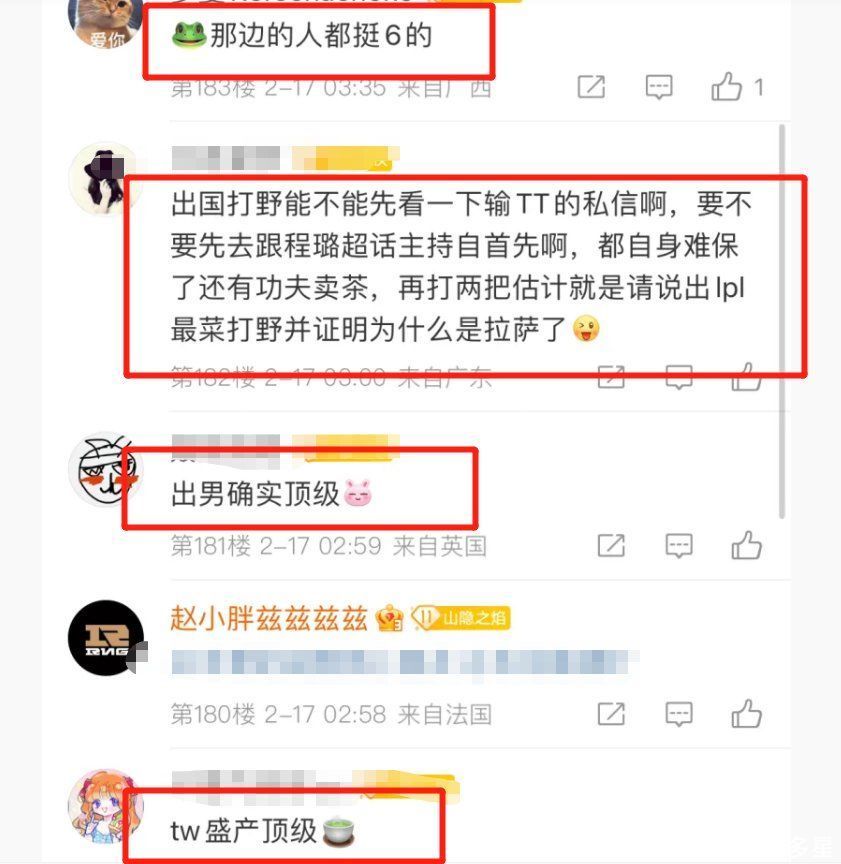Image resolution: width=841 pixels, height=864 pixels.
Task: Like the floor 180 comment from 法国
Action: click(x=747, y=714)
